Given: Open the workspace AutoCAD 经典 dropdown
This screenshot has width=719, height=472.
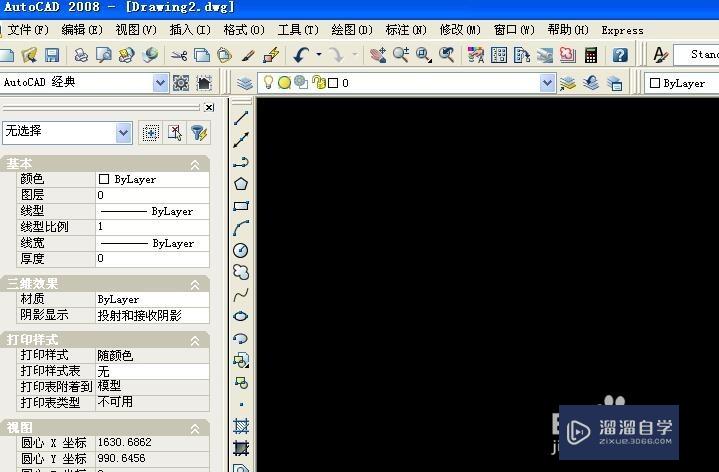Looking at the screenshot, I should click(160, 83).
